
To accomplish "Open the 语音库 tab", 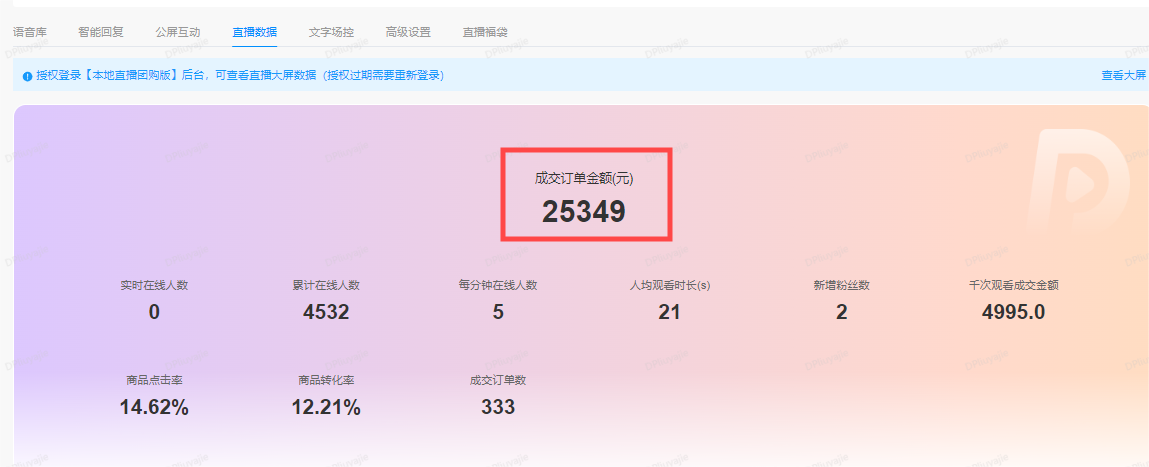I will [30, 32].
